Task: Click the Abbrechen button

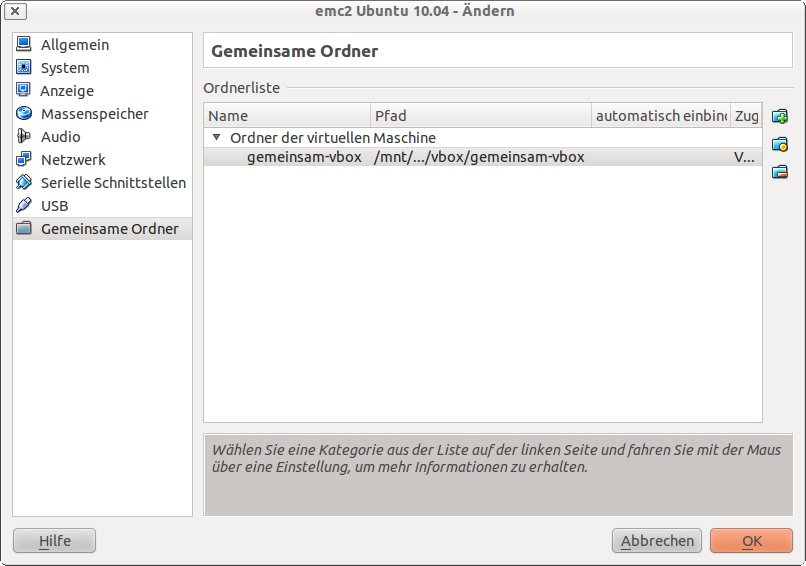Action: (x=657, y=541)
